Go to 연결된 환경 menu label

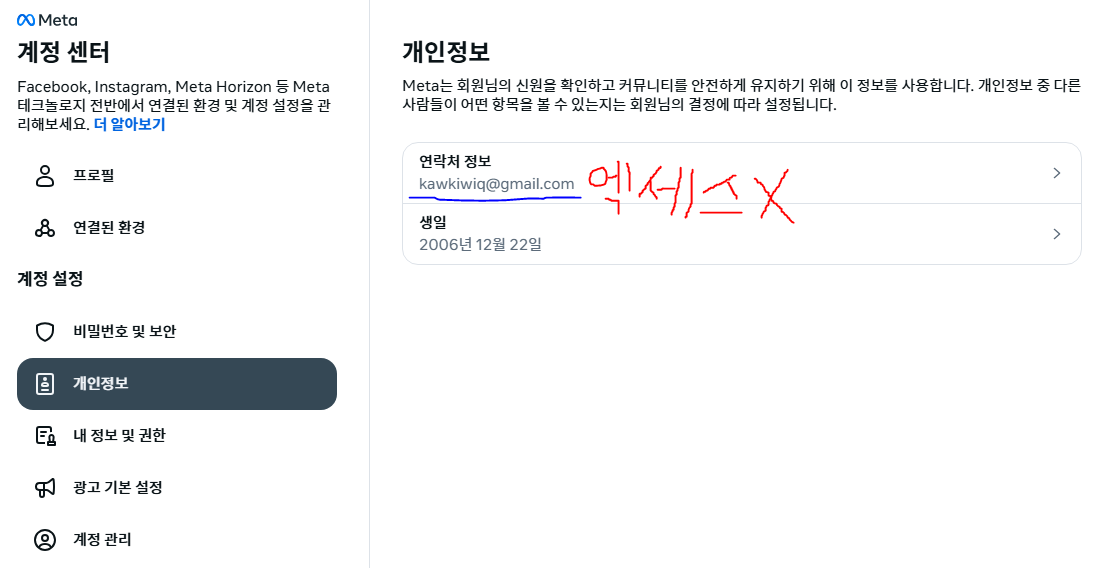[109, 228]
